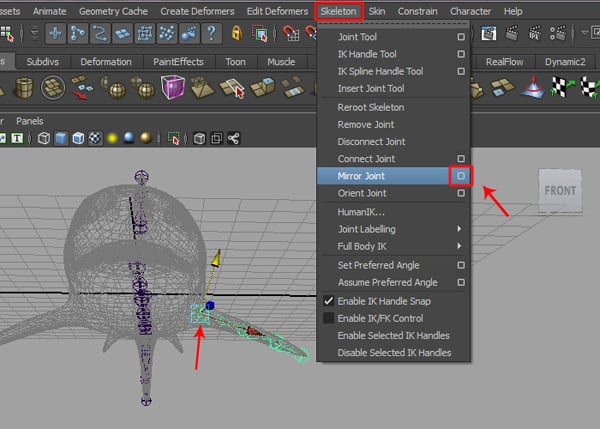Enable the IK/FK Control checkbox
This screenshot has width=600, height=429.
(x=328, y=318)
